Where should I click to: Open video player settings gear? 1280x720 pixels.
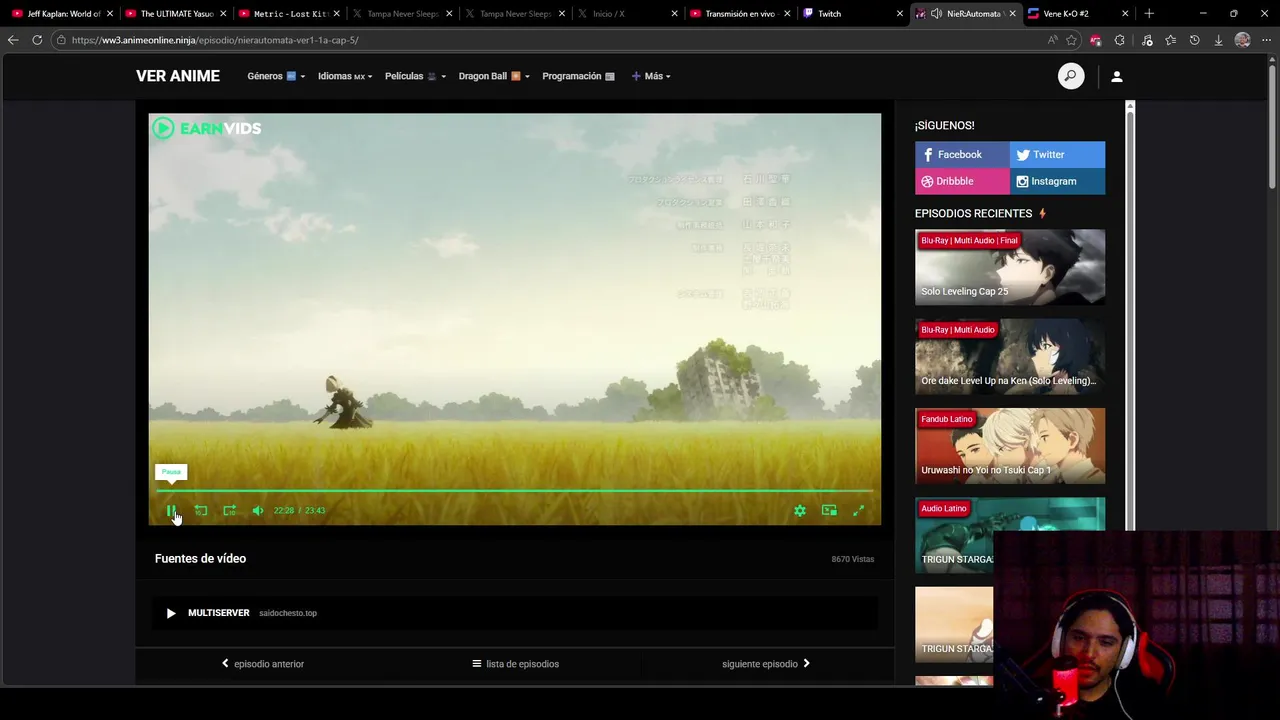800,510
